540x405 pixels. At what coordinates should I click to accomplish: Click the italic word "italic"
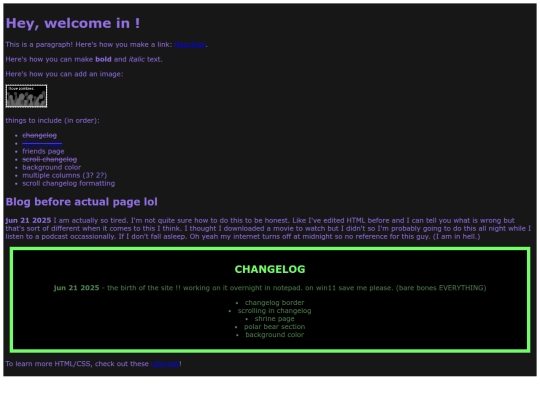point(137,59)
